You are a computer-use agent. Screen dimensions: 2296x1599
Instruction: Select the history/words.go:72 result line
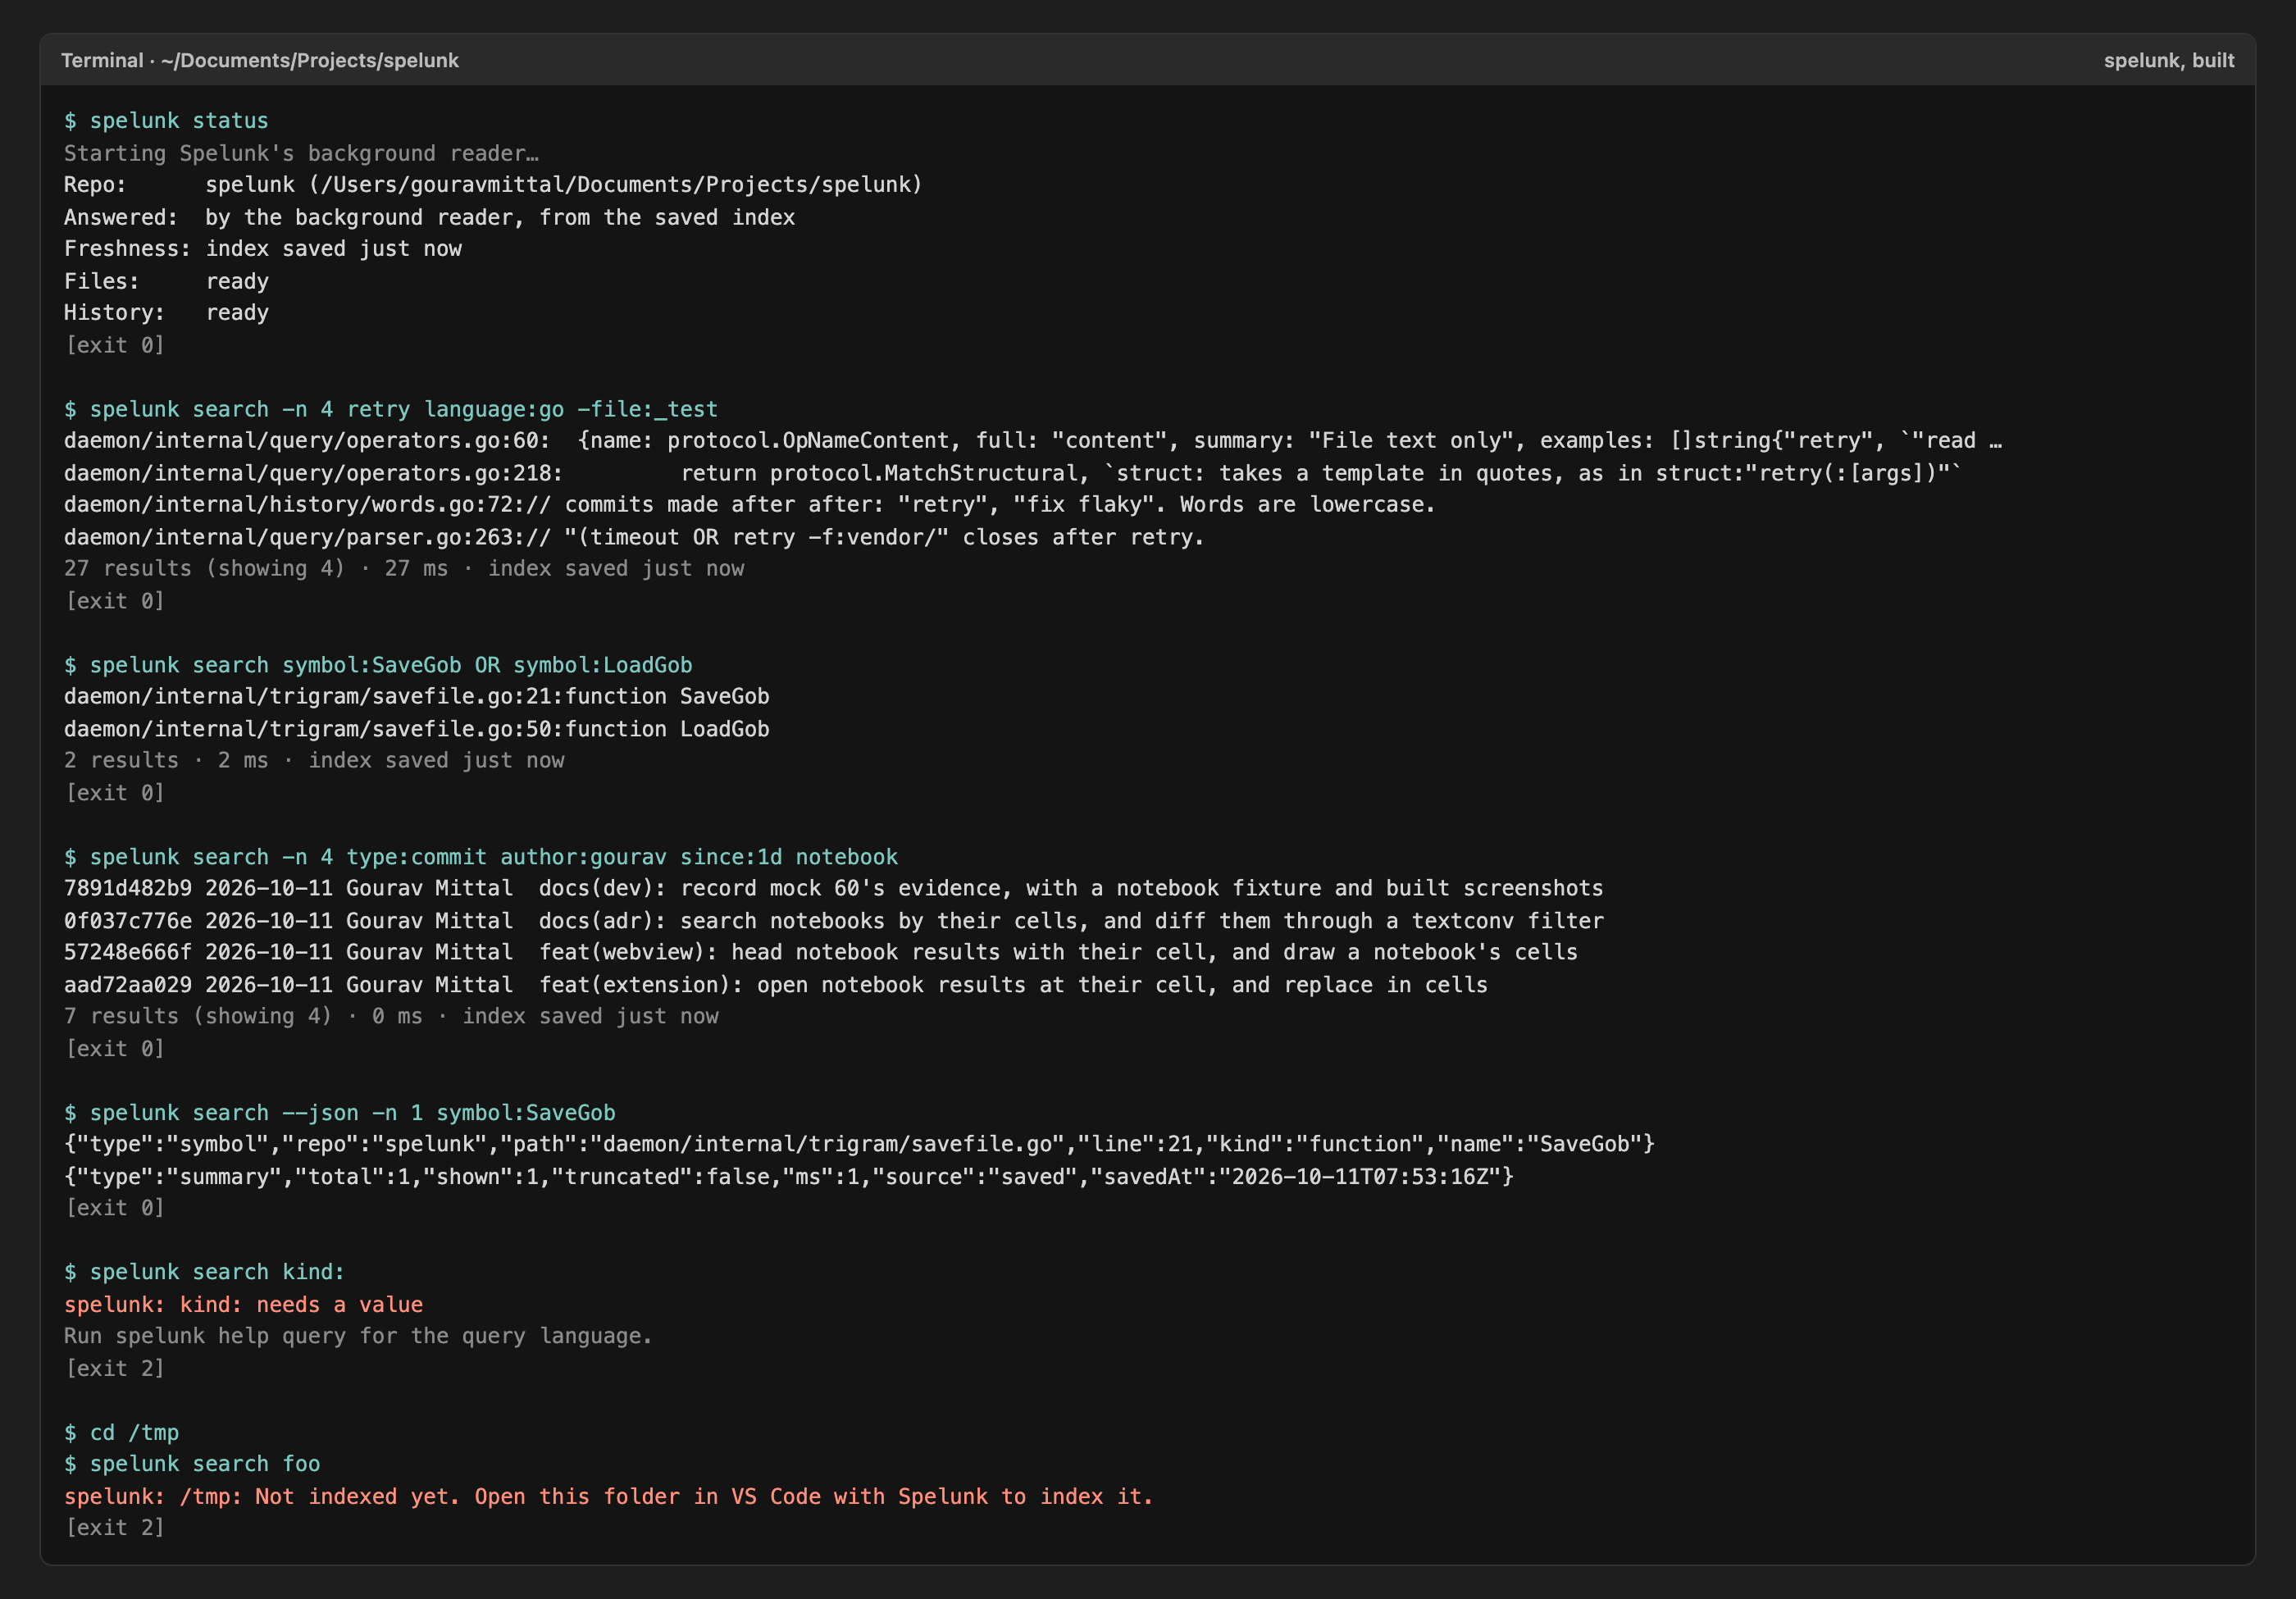[750, 505]
